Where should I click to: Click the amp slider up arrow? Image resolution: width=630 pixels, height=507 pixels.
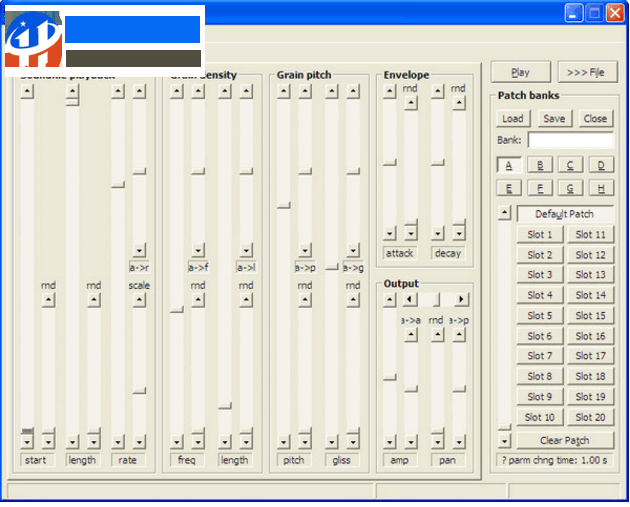(x=390, y=299)
